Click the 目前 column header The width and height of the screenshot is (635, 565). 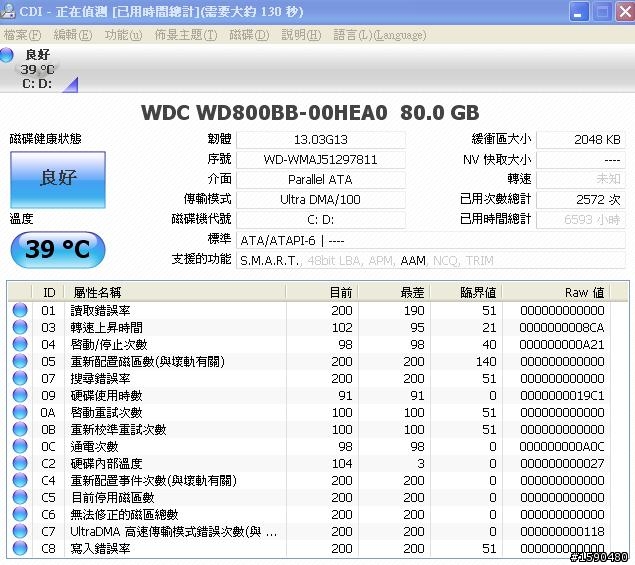(322, 292)
